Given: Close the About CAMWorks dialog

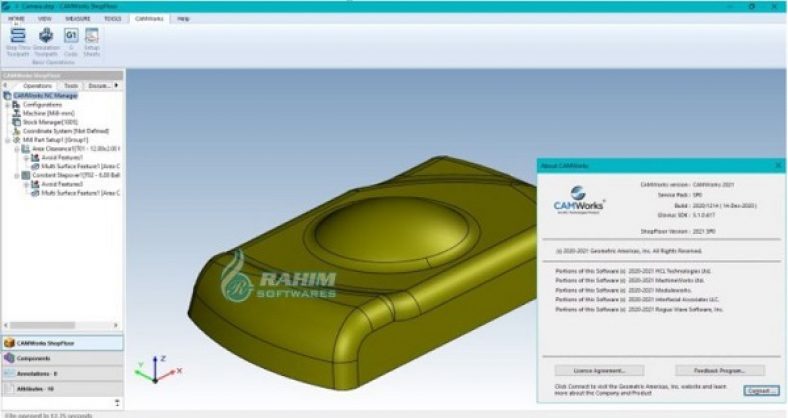Looking at the screenshot, I should click(x=778, y=165).
